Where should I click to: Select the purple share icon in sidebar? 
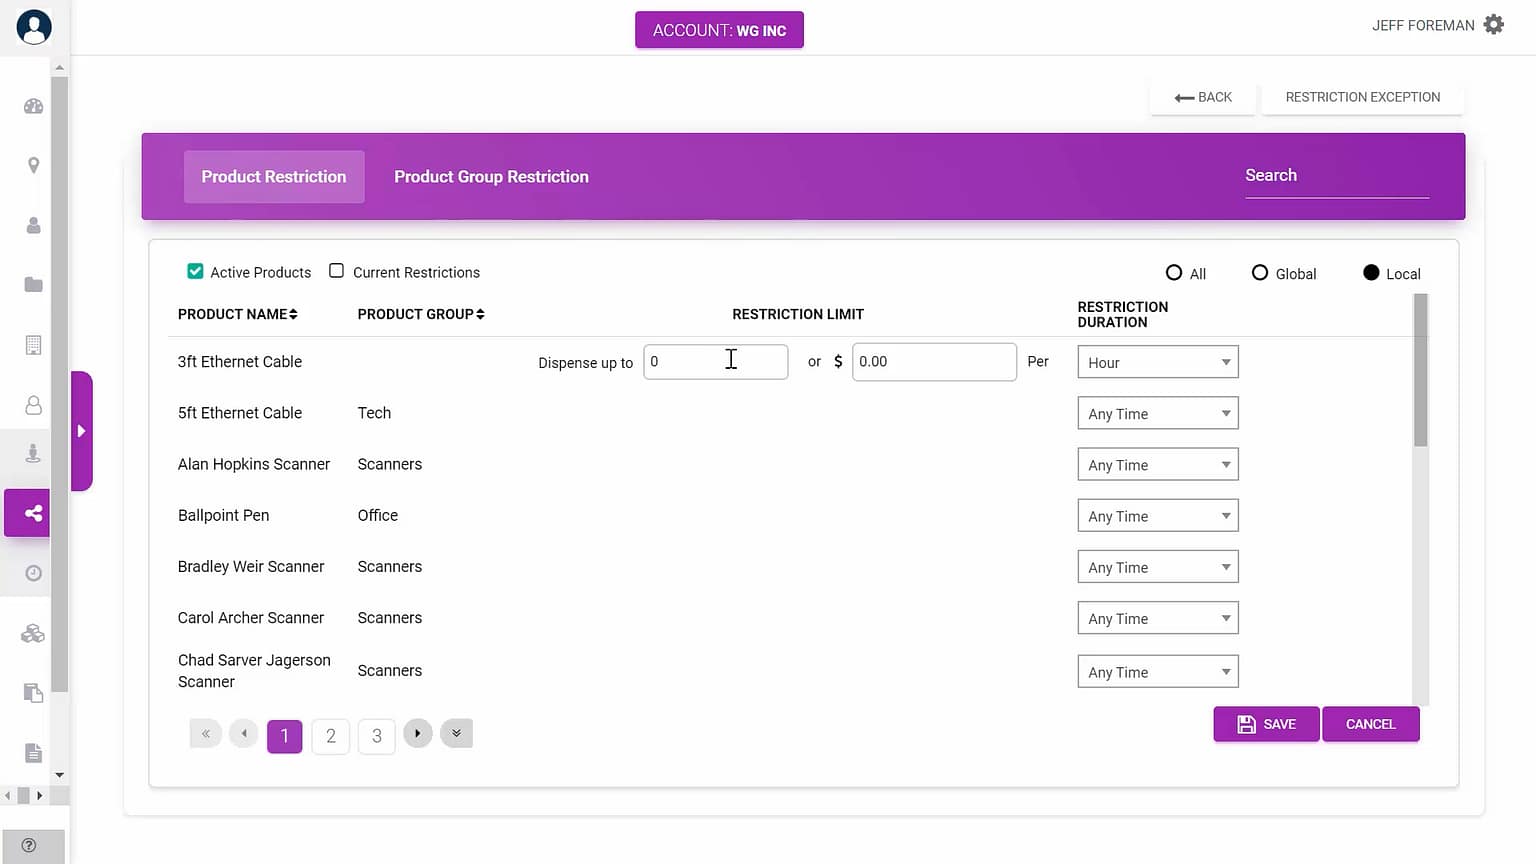[x=33, y=513]
